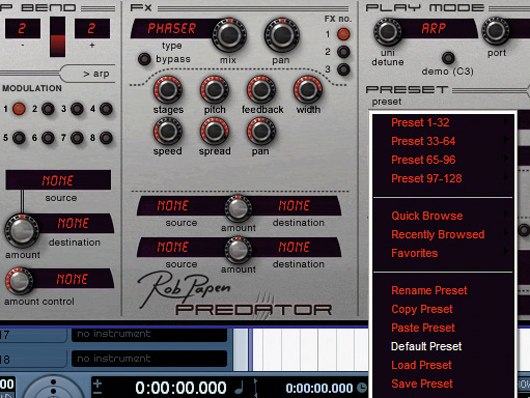The width and height of the screenshot is (530, 398).
Task: Click the metronome note icon near timecode
Action: [240, 388]
